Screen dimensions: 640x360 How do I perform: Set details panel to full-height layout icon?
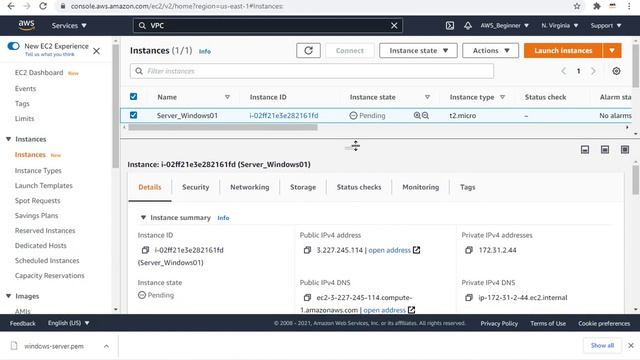pyautogui.click(x=625, y=150)
